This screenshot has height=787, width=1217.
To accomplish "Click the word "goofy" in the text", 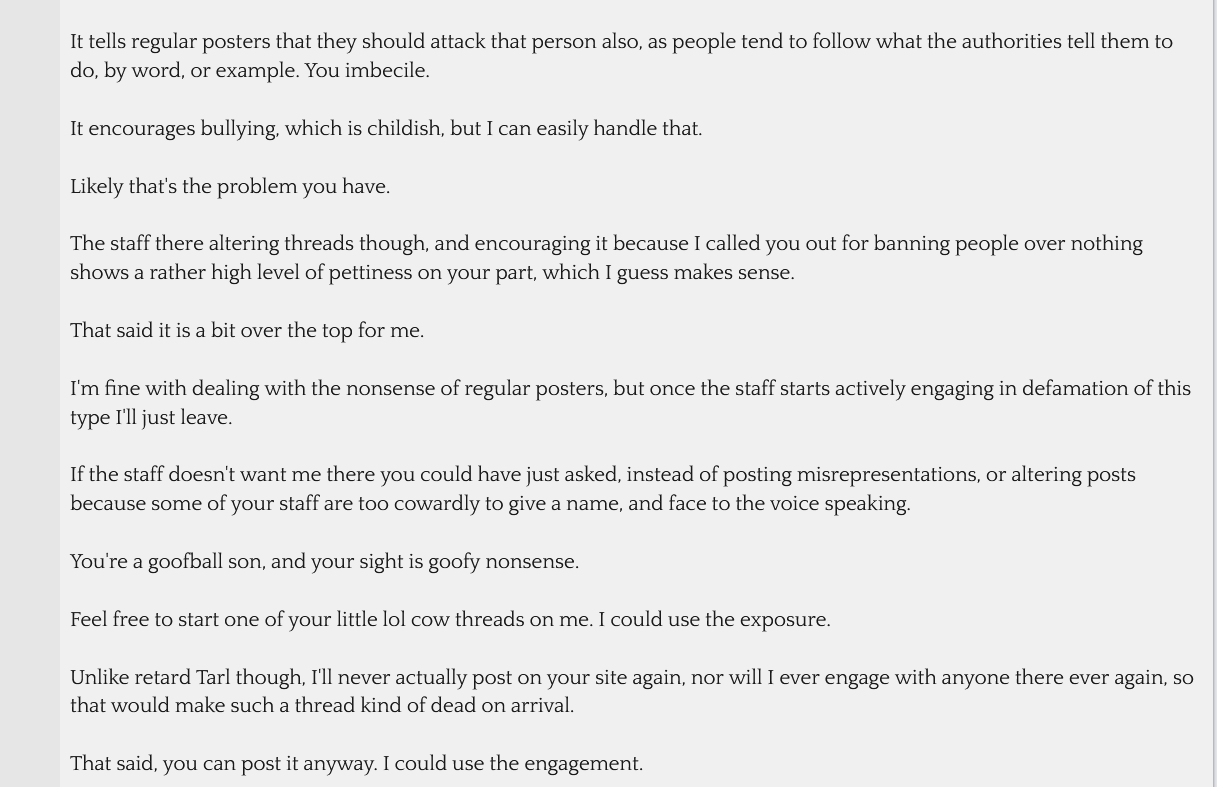I will point(454,562).
